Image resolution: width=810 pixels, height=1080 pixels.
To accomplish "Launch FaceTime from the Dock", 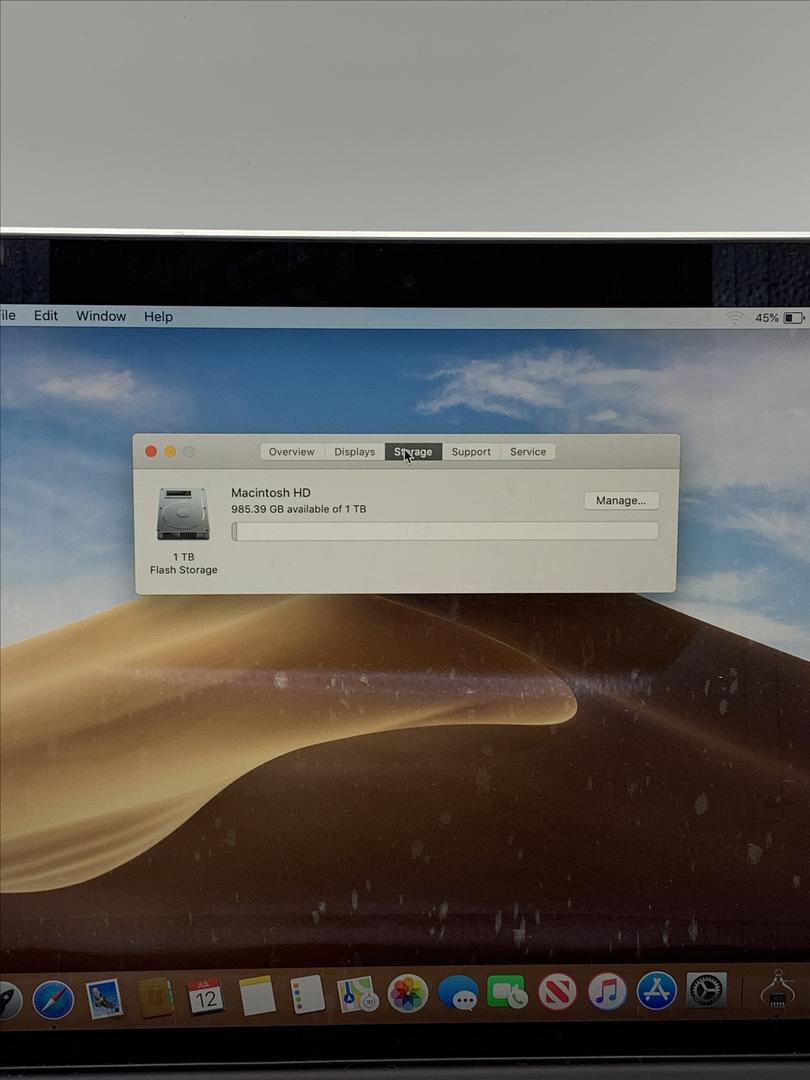I will [507, 993].
